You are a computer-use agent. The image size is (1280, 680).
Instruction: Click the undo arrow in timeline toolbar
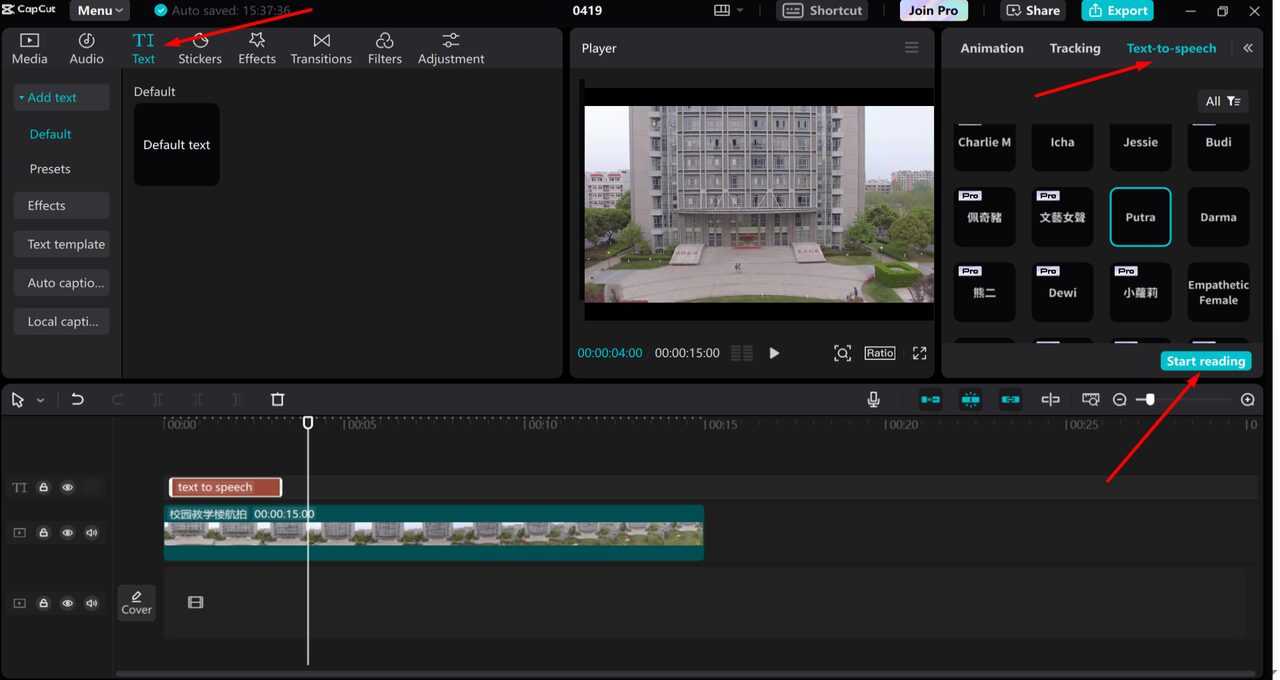tap(77, 399)
